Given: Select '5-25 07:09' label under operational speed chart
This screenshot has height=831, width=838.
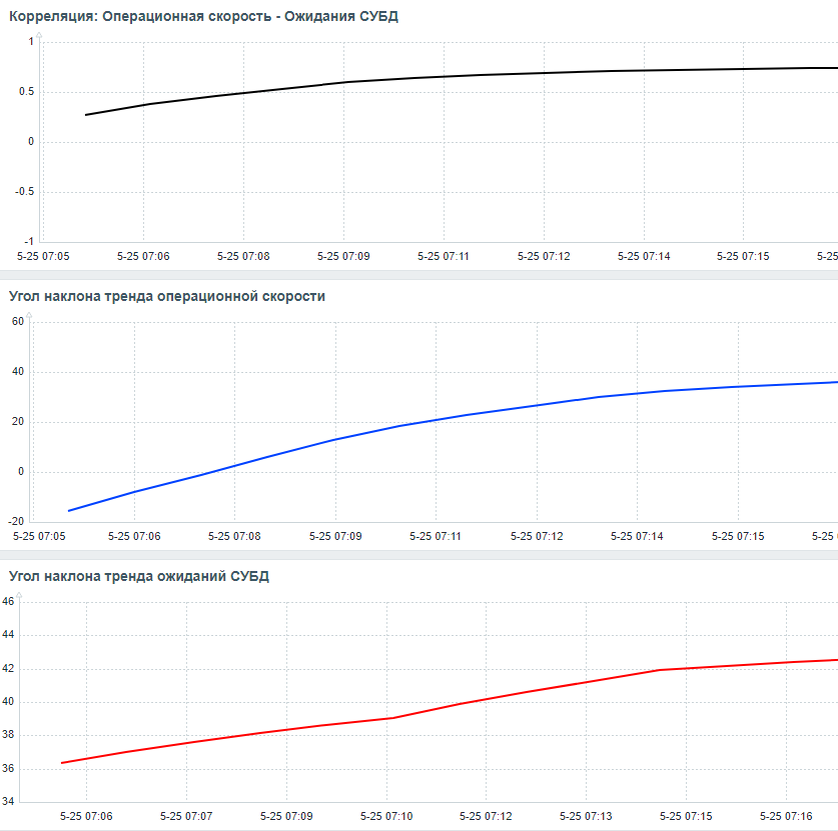Looking at the screenshot, I should tap(336, 537).
